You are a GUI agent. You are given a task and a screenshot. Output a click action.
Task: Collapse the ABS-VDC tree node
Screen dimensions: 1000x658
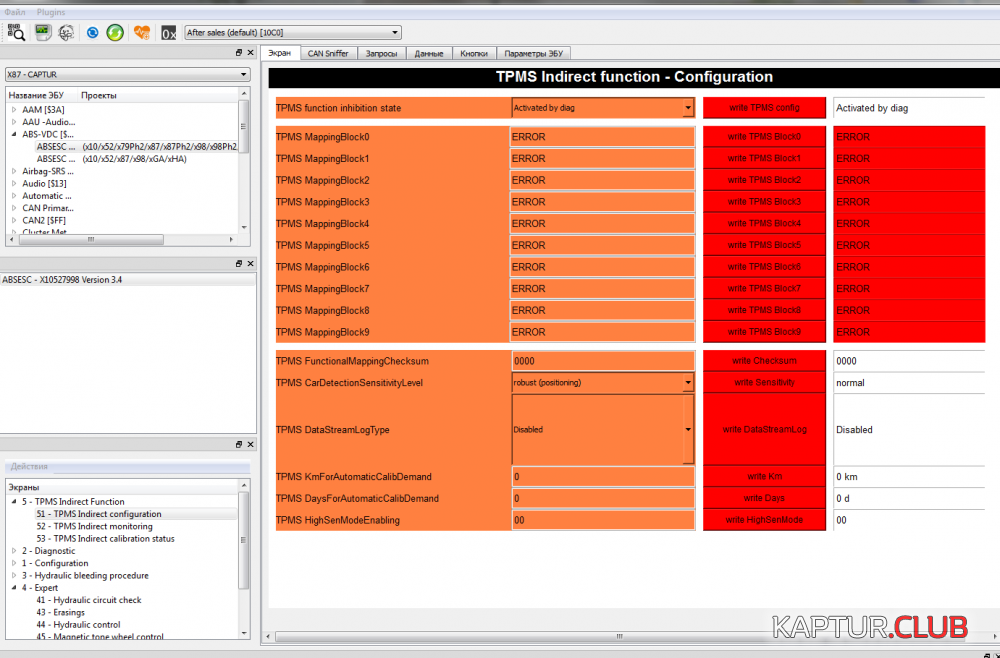pos(14,134)
